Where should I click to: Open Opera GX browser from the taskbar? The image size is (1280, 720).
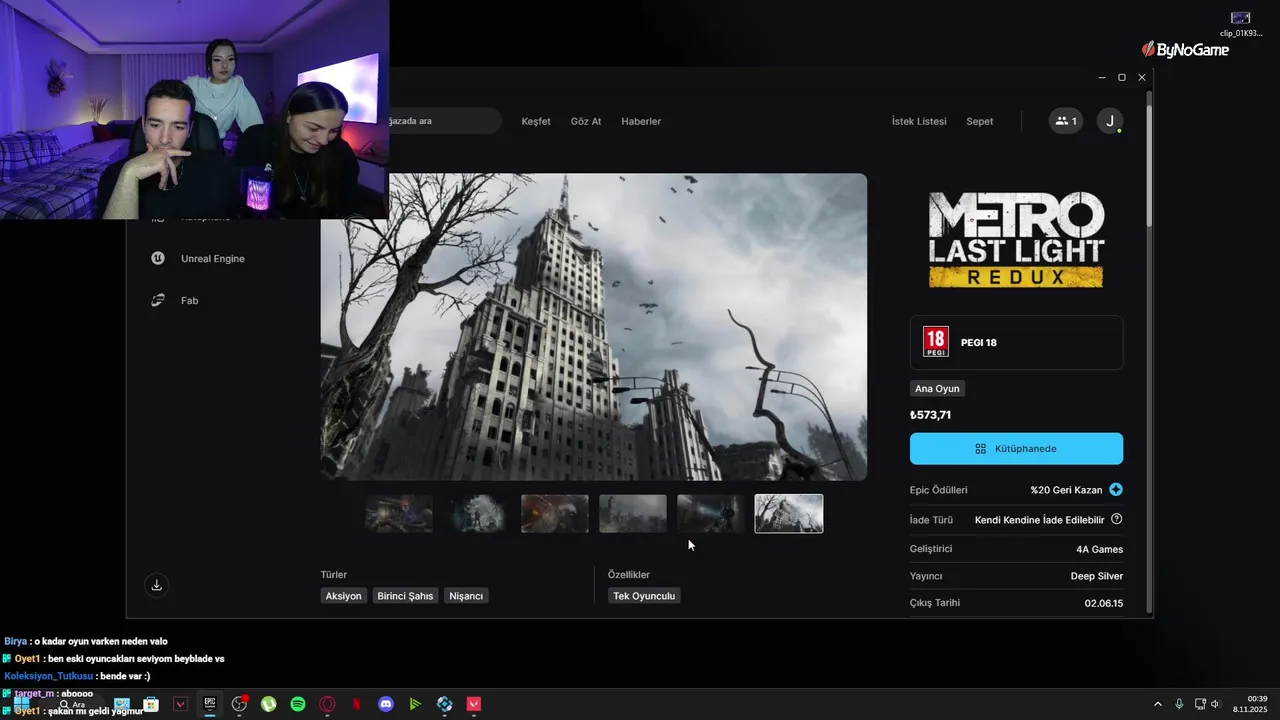click(327, 704)
